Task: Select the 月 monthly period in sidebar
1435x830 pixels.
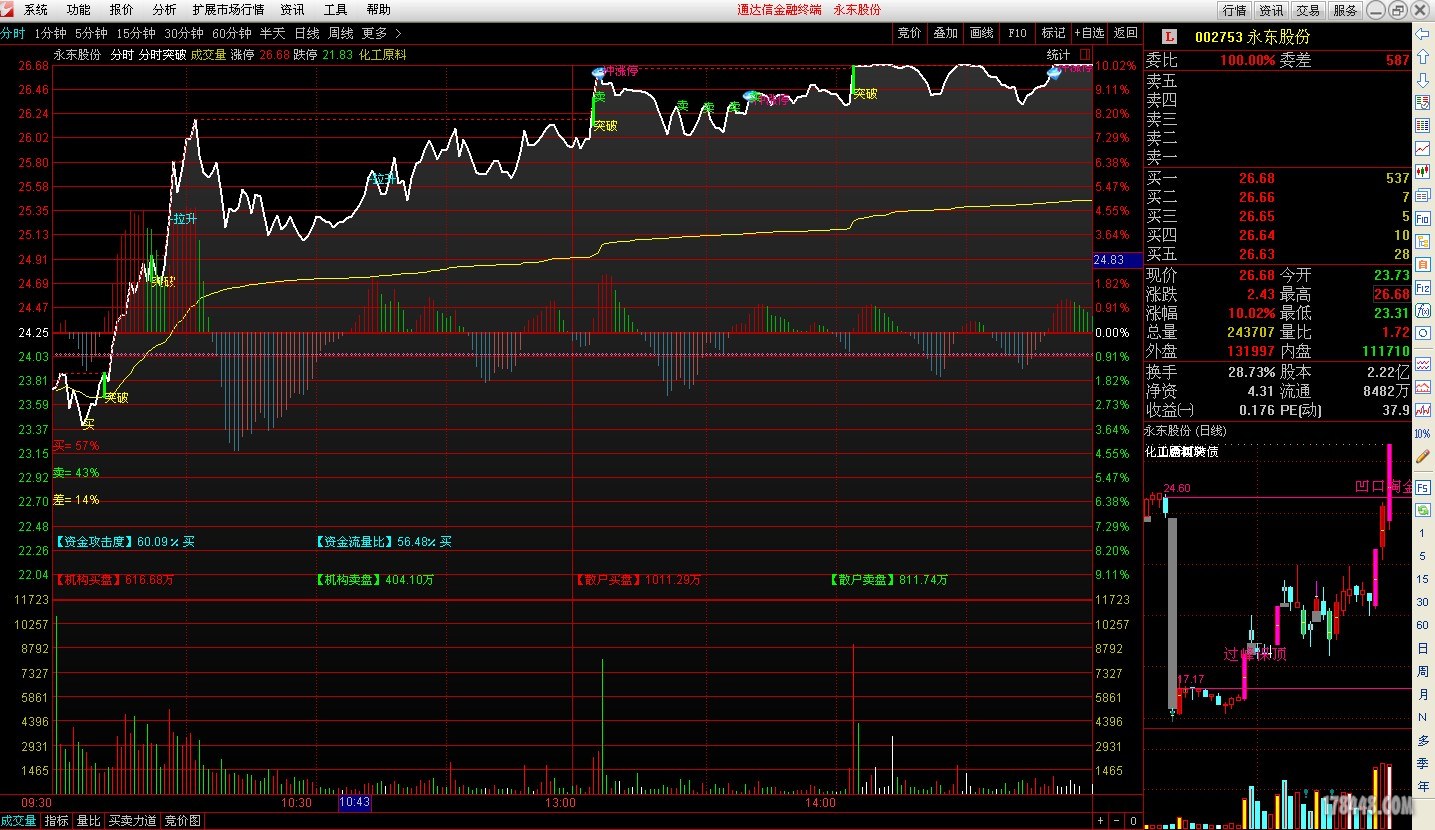Action: click(1422, 694)
